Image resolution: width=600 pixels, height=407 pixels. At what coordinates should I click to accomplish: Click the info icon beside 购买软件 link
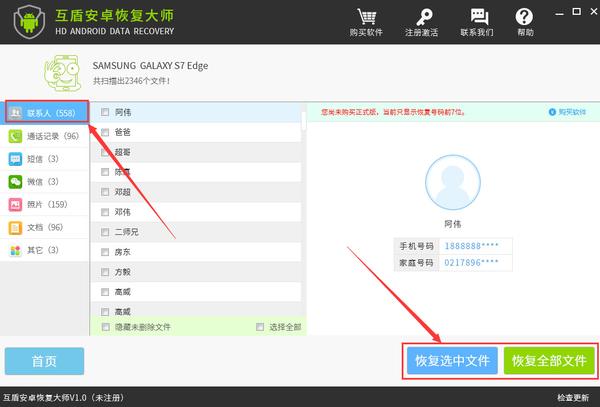point(552,112)
